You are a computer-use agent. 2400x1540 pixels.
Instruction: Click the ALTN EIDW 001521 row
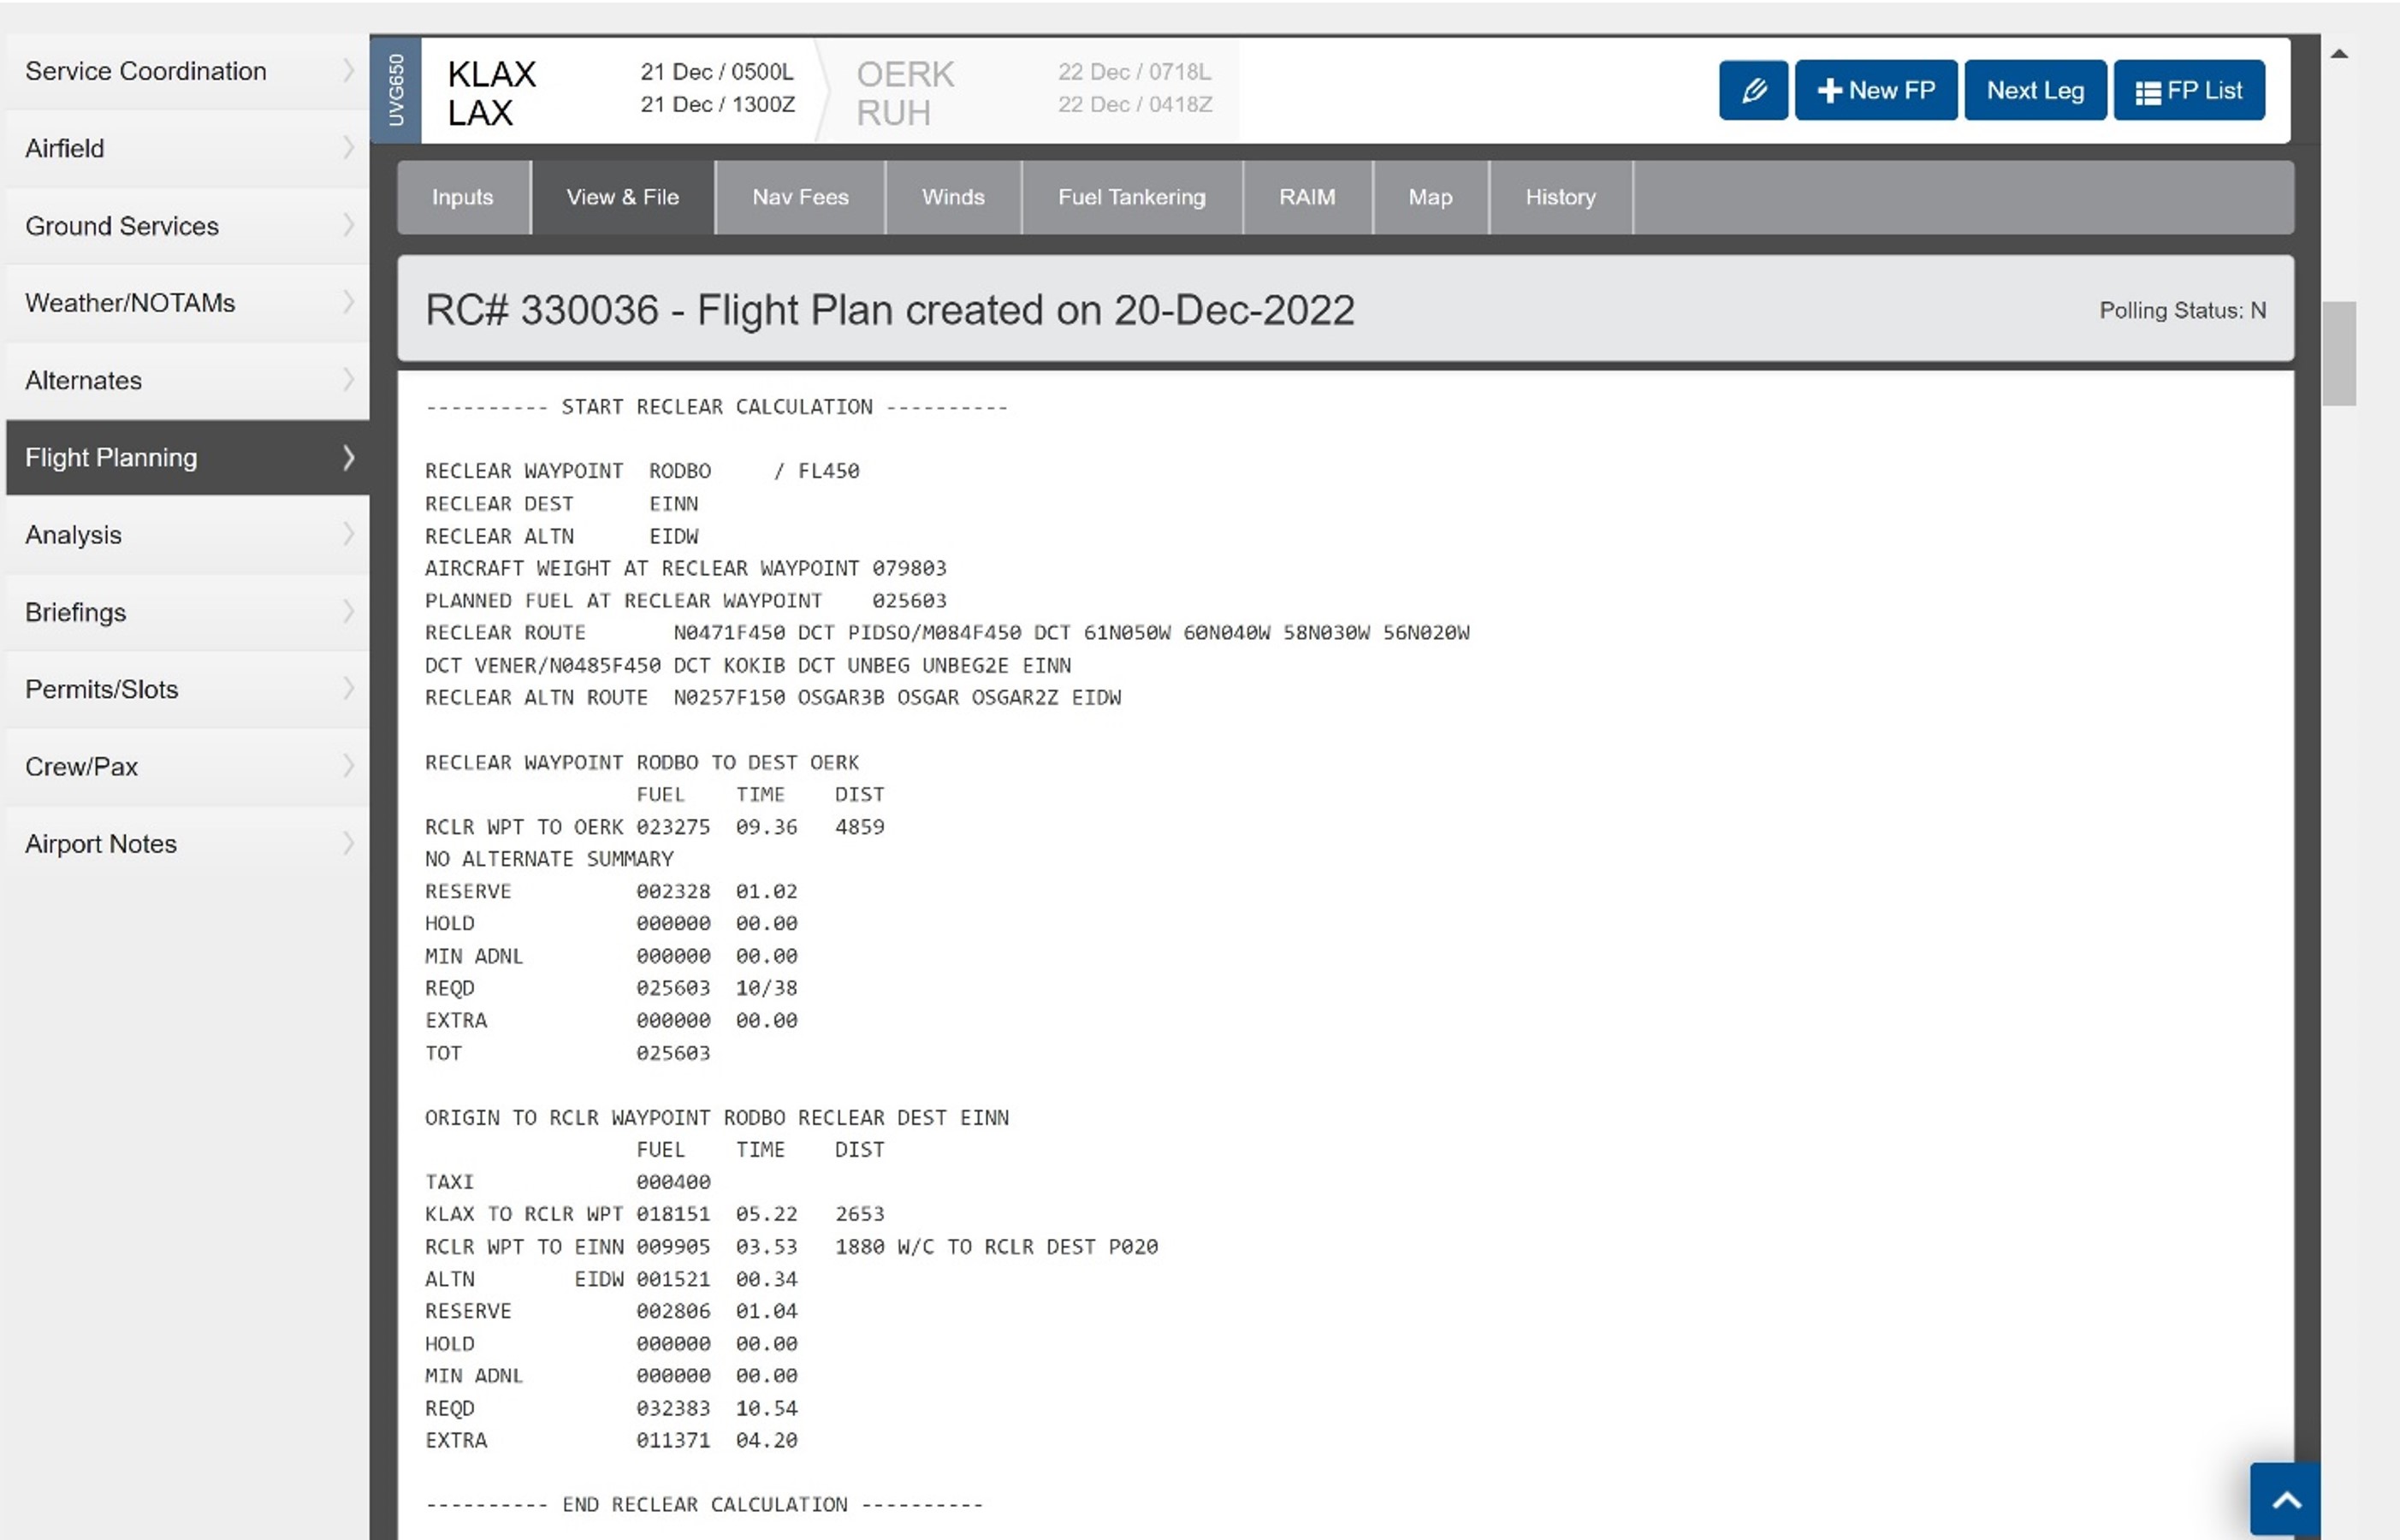point(611,1279)
